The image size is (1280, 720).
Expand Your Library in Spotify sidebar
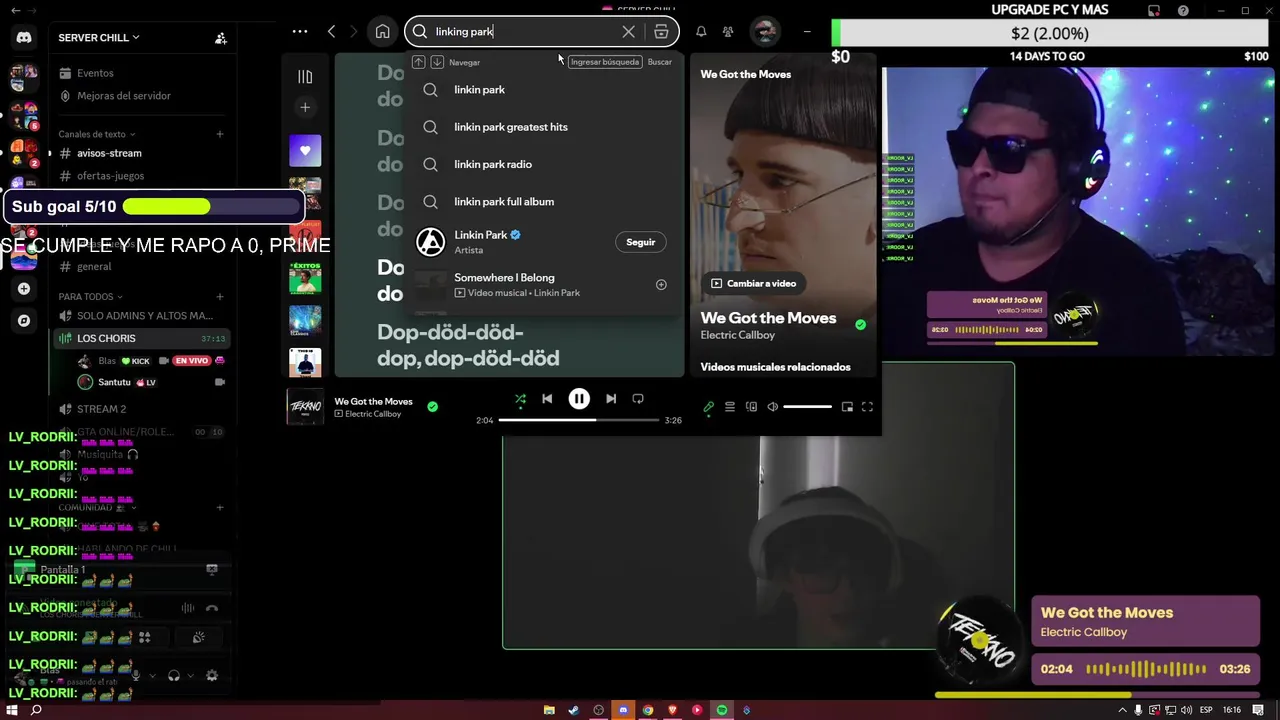[x=305, y=76]
